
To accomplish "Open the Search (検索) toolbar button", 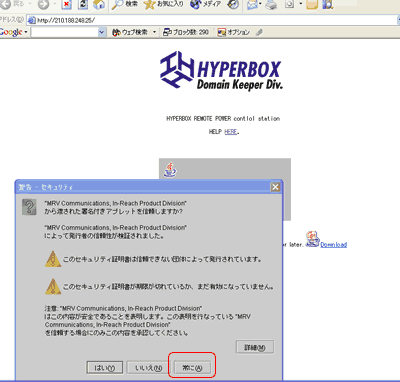I will 125,4.
